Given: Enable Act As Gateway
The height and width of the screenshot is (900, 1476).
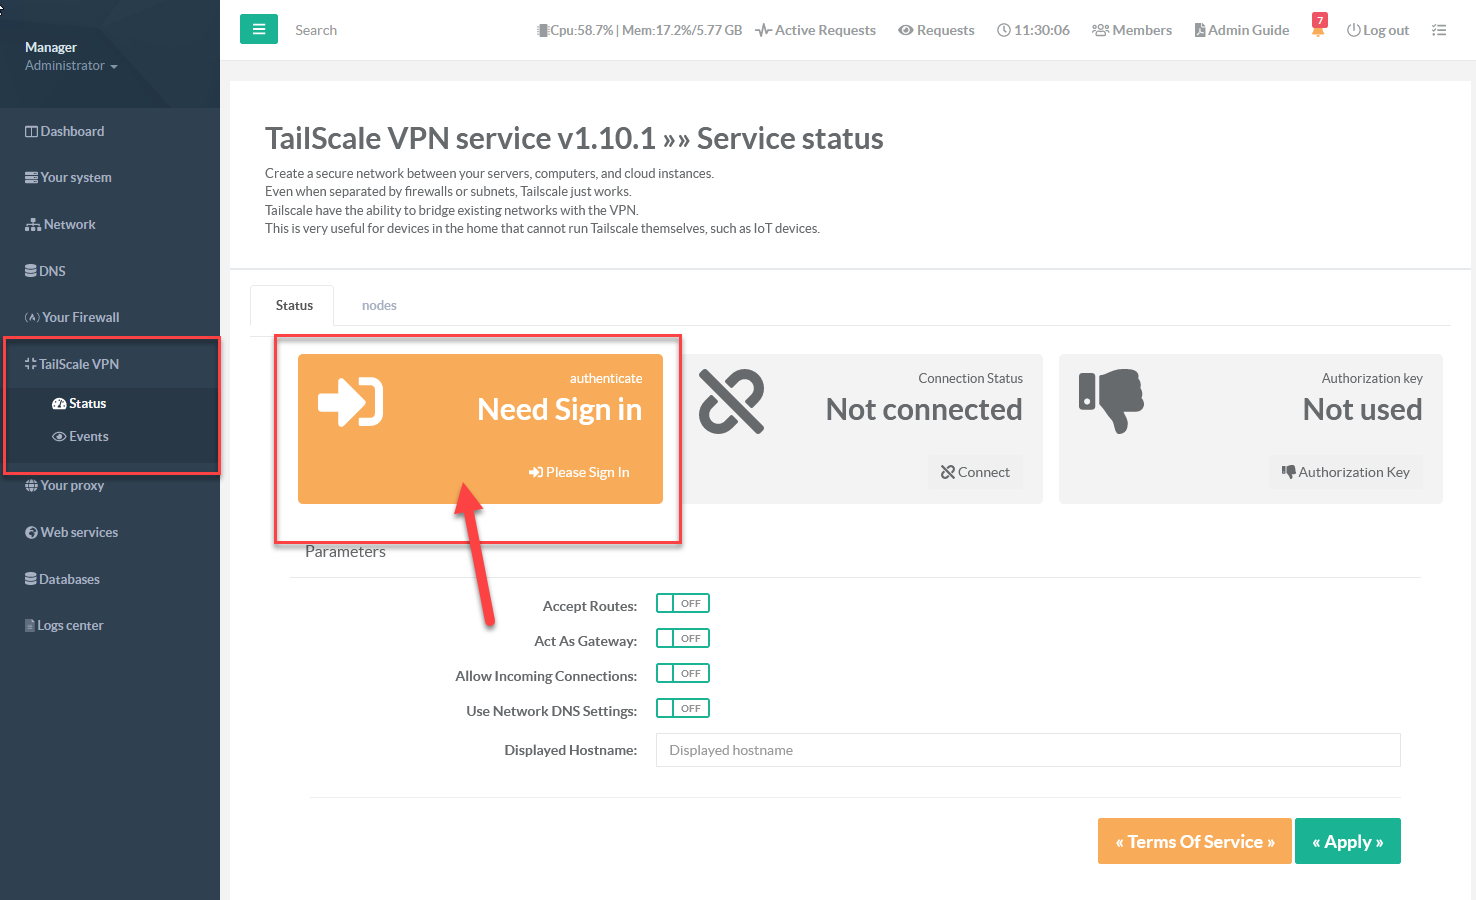Looking at the screenshot, I should click(683, 638).
